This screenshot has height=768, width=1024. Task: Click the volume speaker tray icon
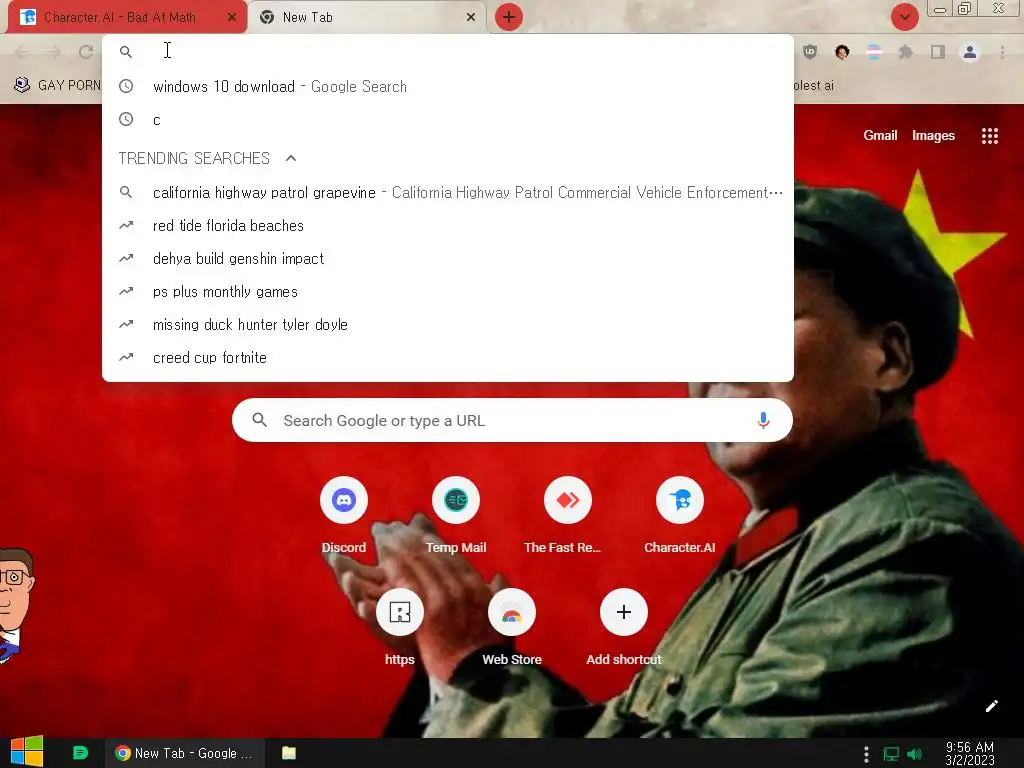point(914,754)
